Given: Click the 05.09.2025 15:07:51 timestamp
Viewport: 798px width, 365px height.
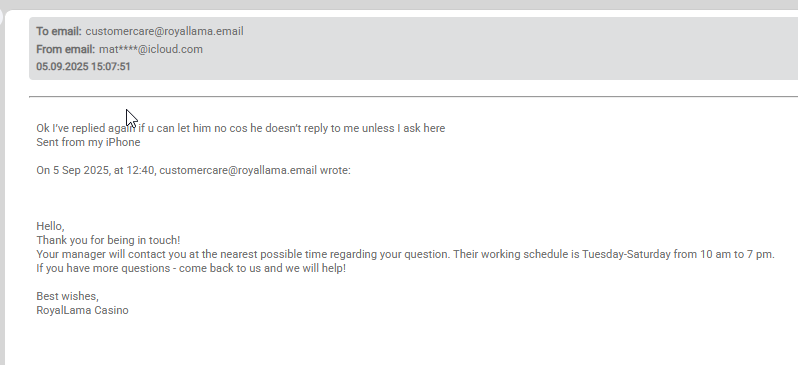Looking at the screenshot, I should 83,67.
